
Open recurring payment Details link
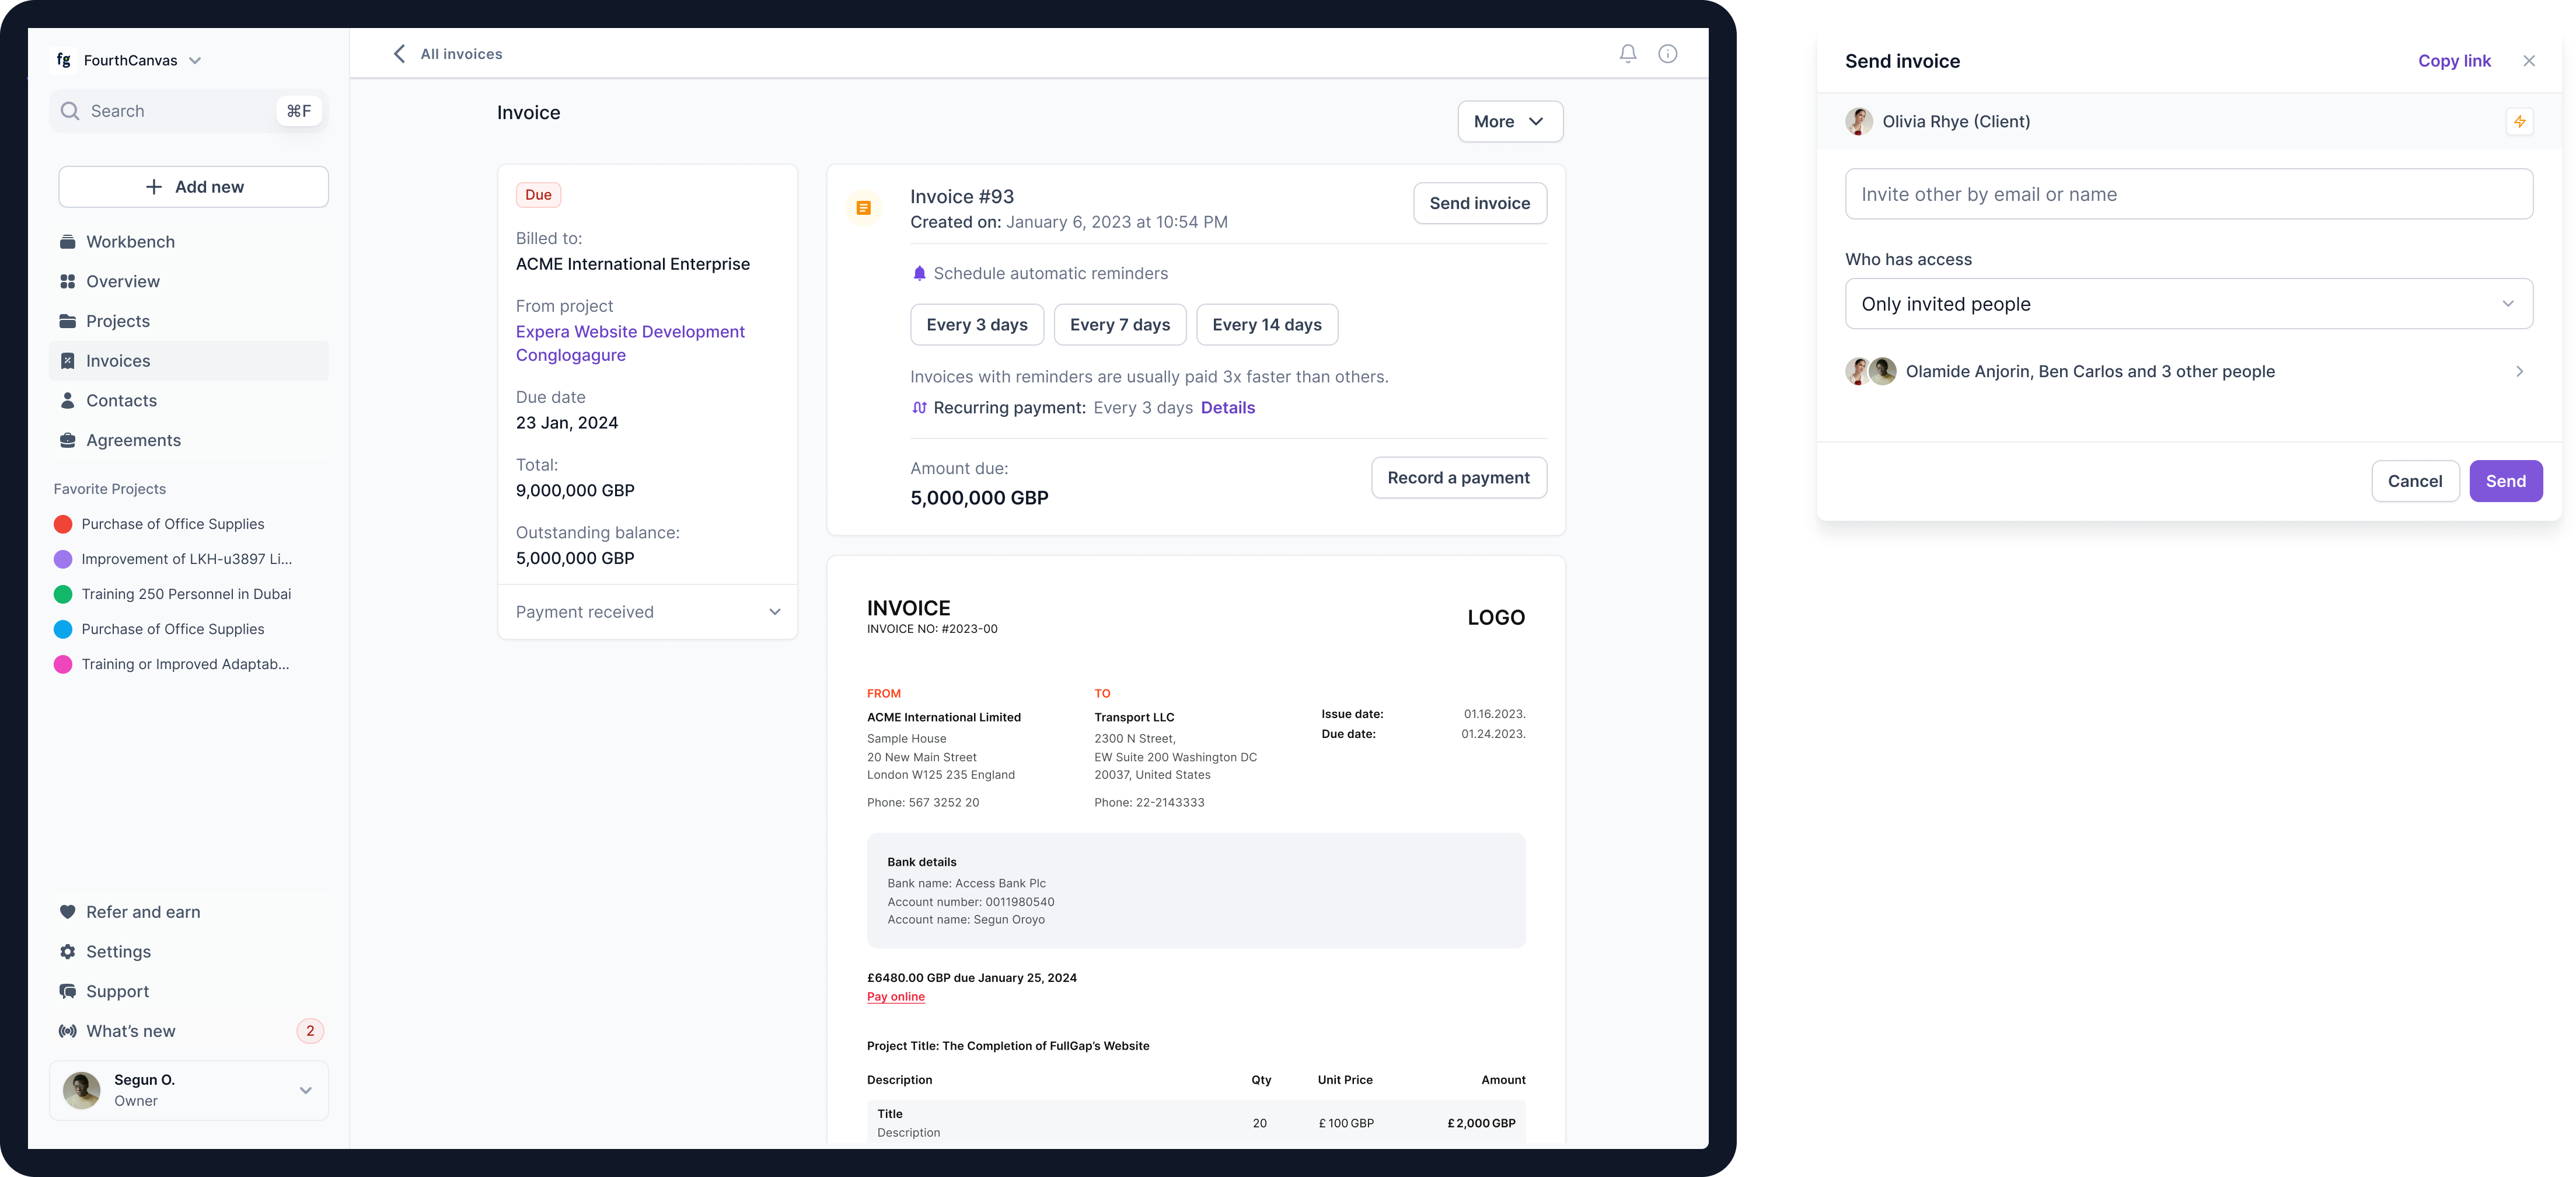click(1227, 408)
